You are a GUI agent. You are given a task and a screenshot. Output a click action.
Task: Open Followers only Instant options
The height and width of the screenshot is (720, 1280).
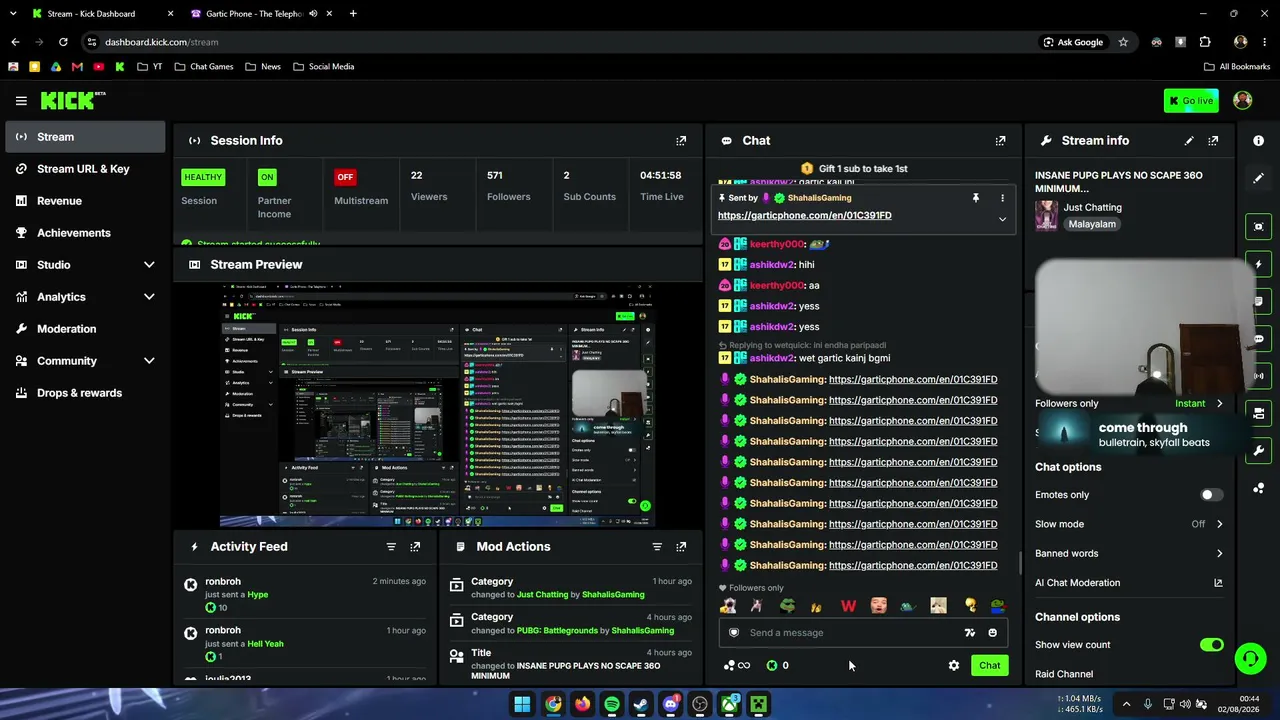pyautogui.click(x=1199, y=404)
